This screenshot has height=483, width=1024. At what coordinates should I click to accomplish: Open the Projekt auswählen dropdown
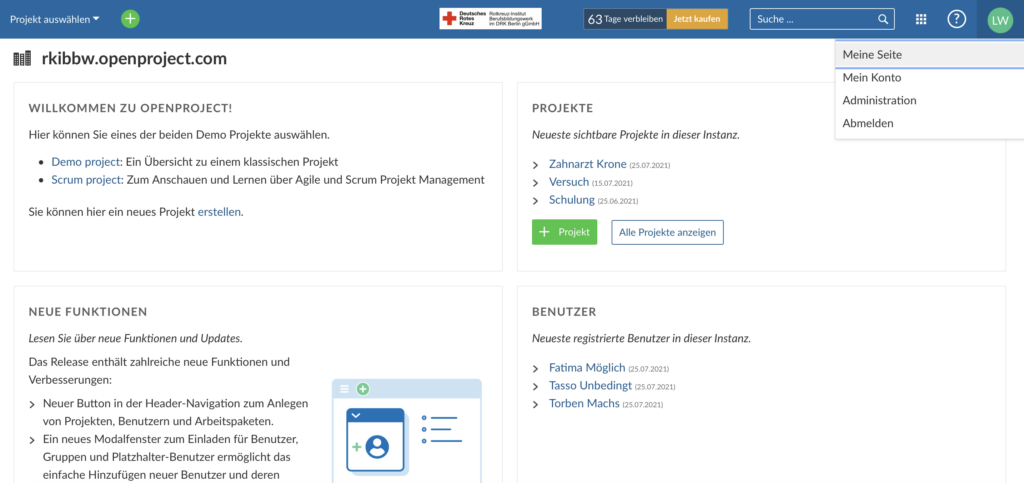(55, 19)
